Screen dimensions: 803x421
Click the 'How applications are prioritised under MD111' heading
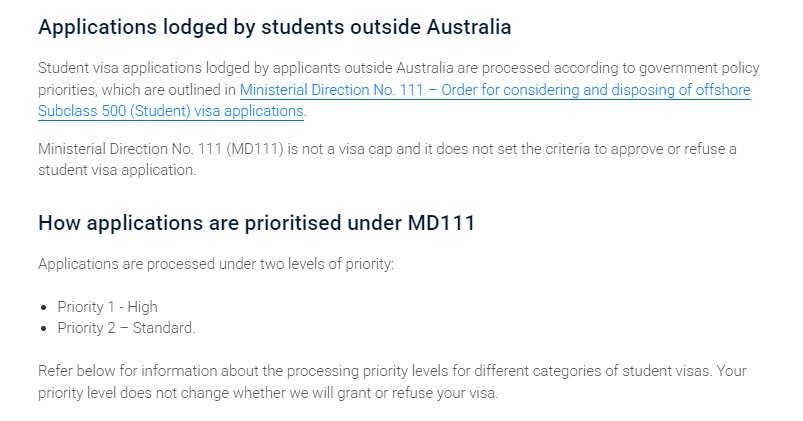(x=256, y=222)
